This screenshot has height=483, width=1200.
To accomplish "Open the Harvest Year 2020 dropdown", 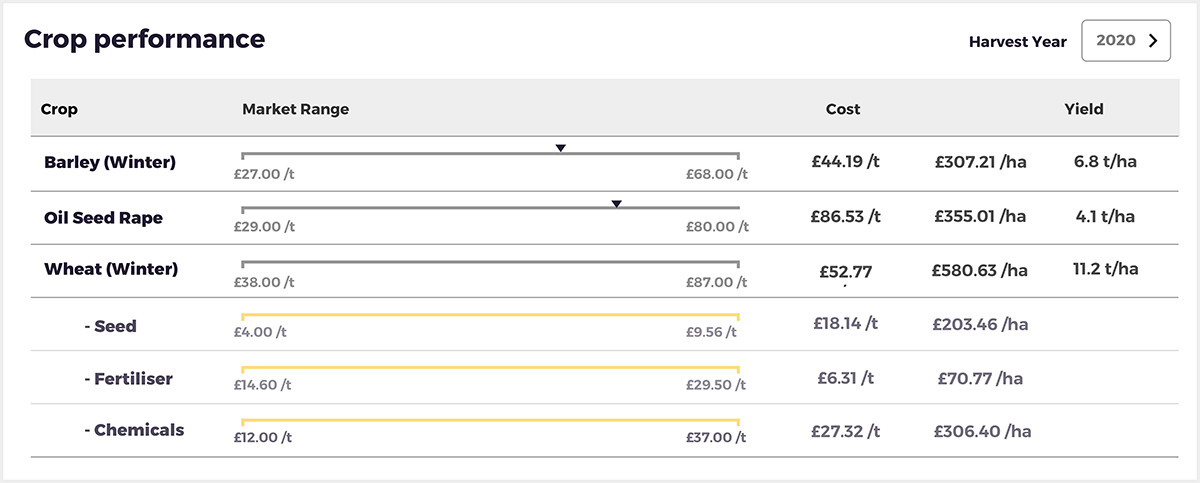I will coord(1126,41).
